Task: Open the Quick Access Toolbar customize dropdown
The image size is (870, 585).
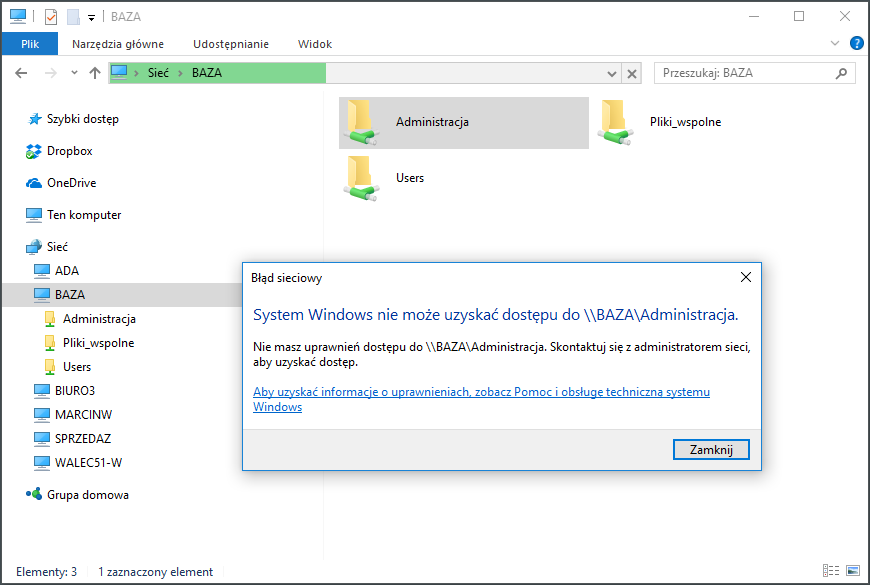Action: [91, 17]
